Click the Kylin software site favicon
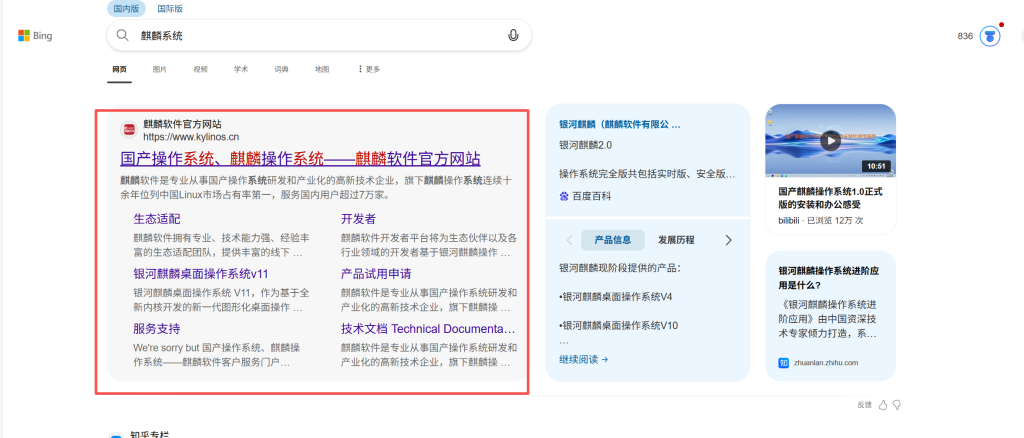The width and height of the screenshot is (1024, 438). click(129, 130)
